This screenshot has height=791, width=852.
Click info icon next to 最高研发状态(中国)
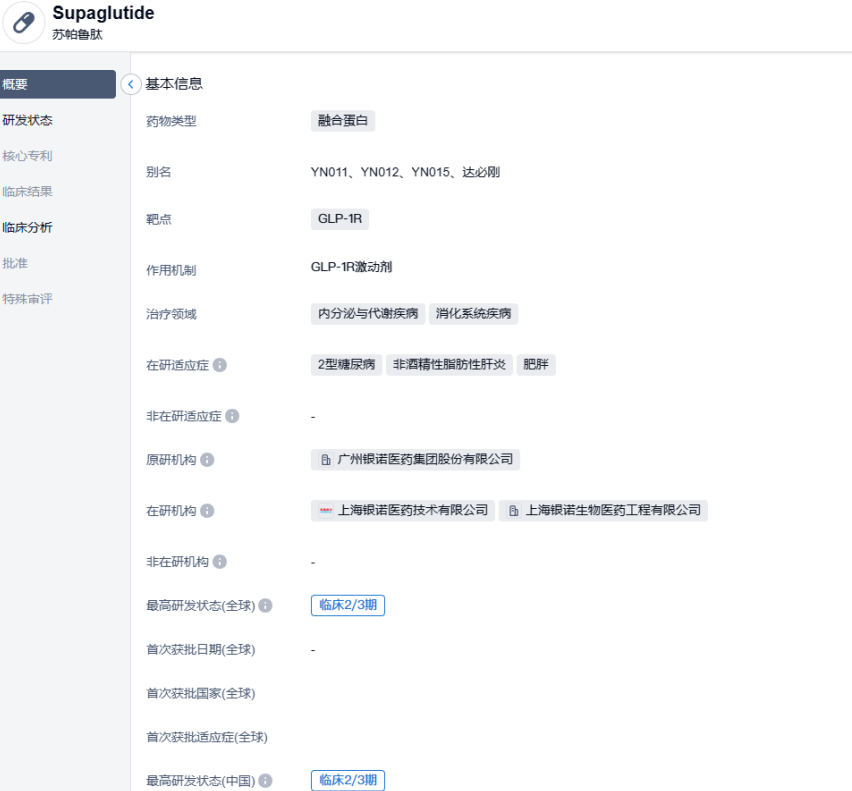click(265, 781)
